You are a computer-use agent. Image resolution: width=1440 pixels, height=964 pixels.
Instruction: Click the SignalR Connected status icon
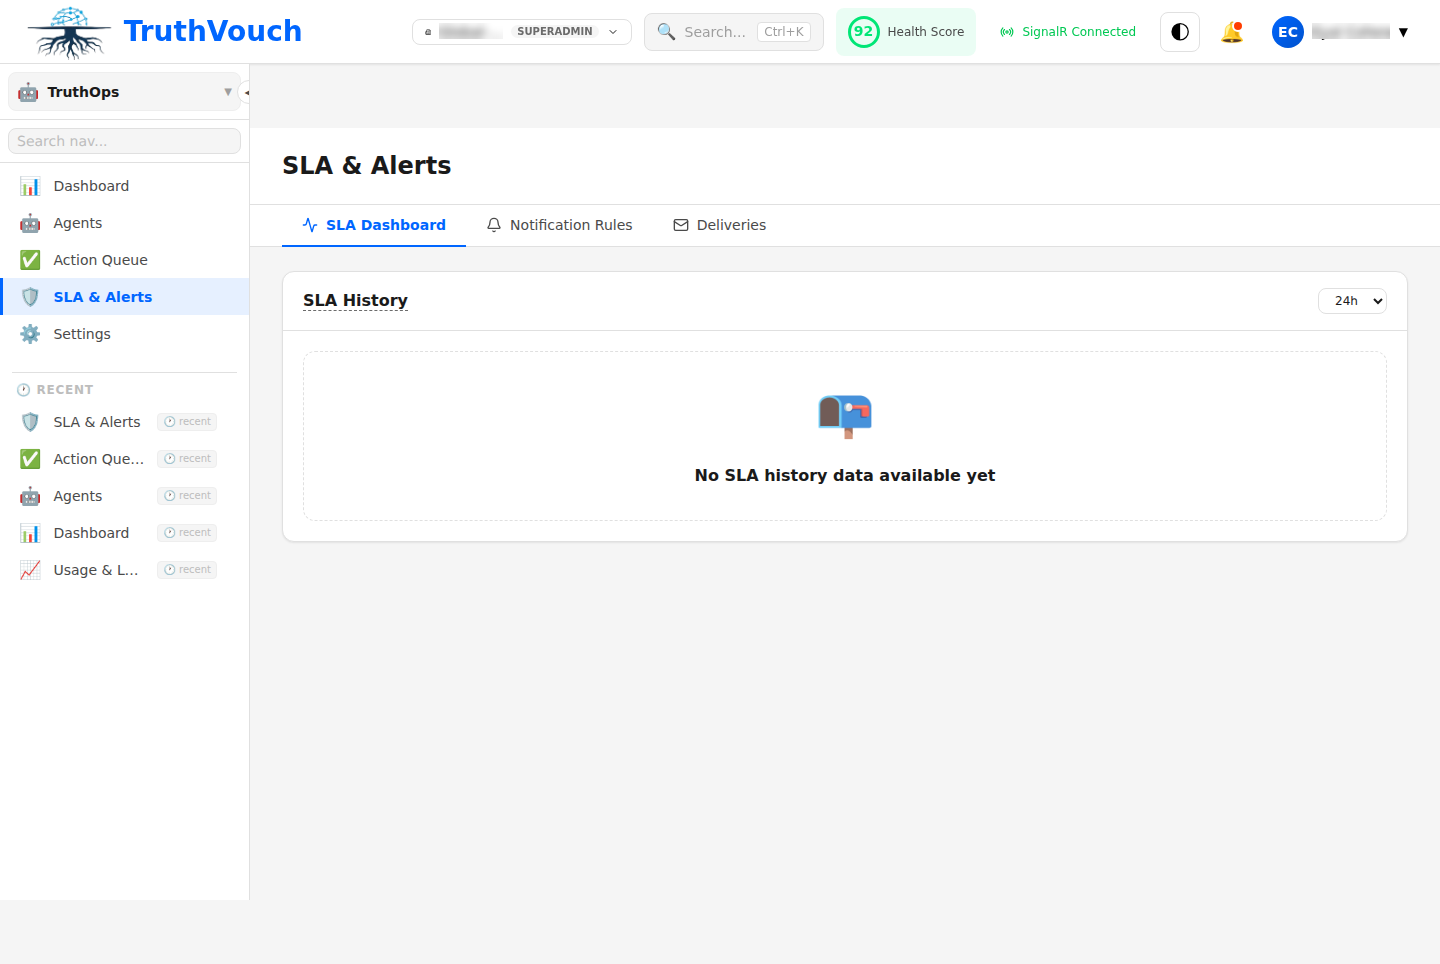[1006, 31]
